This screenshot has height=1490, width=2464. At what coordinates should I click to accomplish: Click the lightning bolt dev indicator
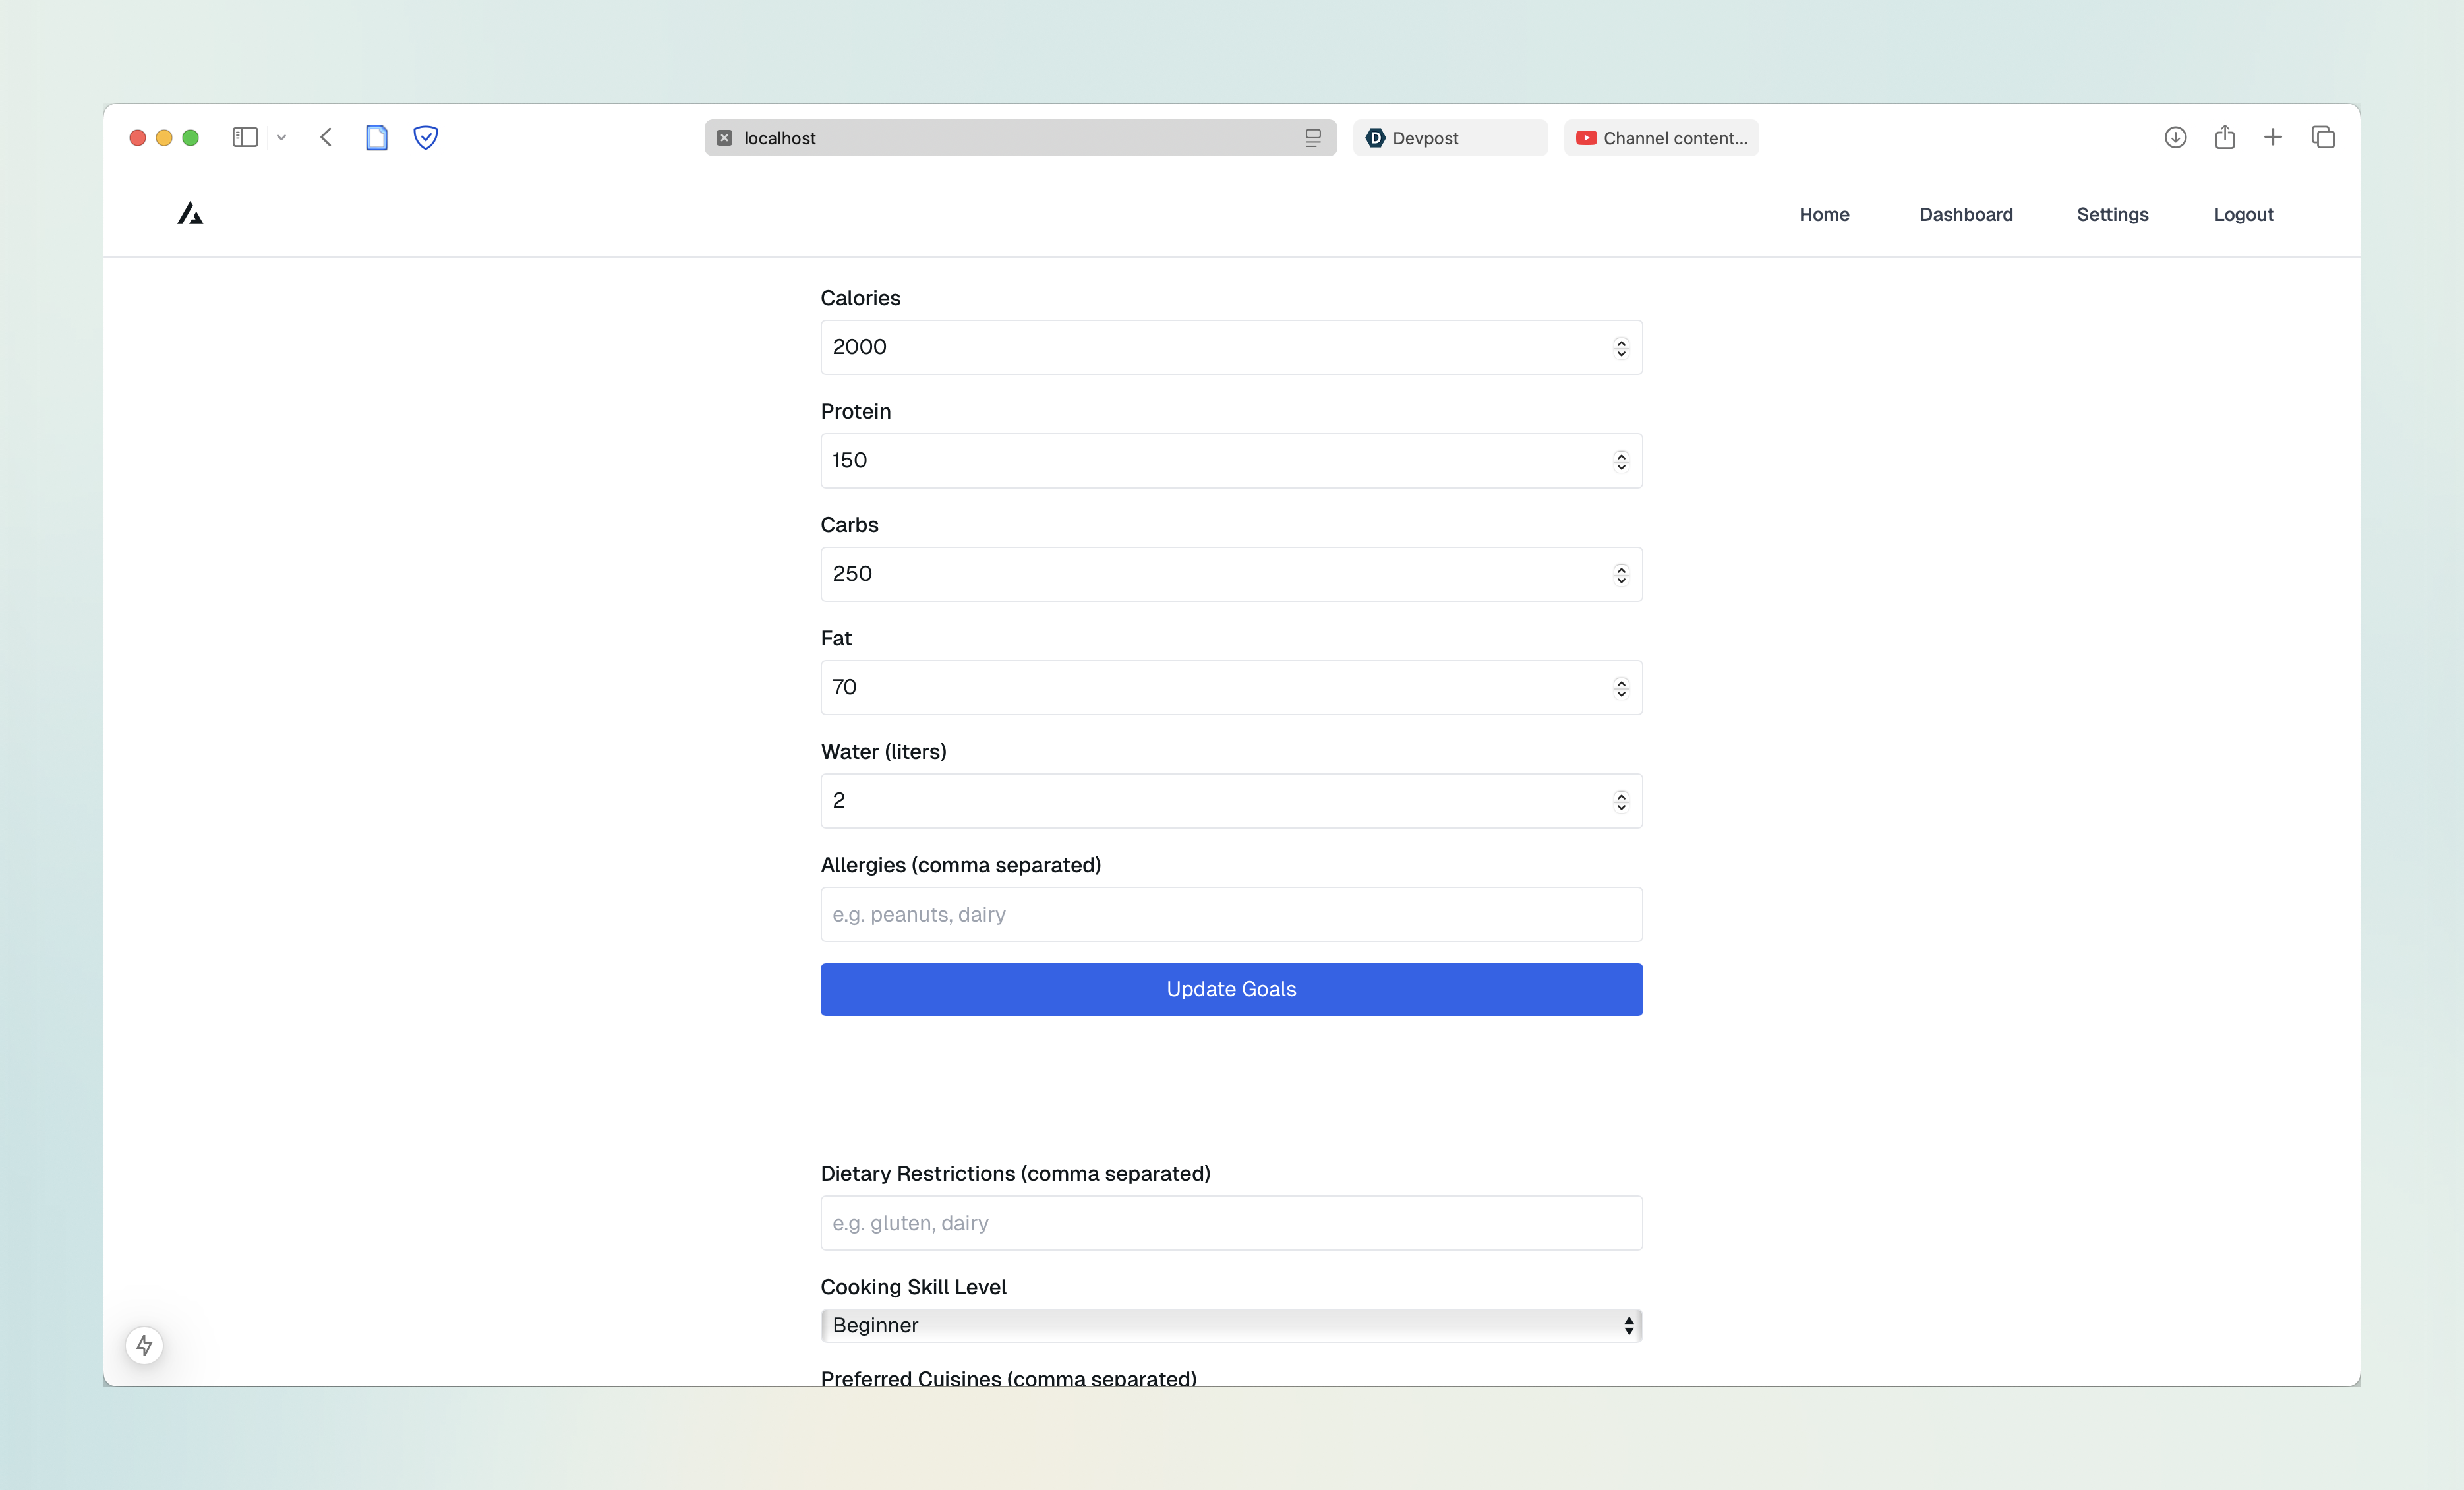coord(145,1345)
